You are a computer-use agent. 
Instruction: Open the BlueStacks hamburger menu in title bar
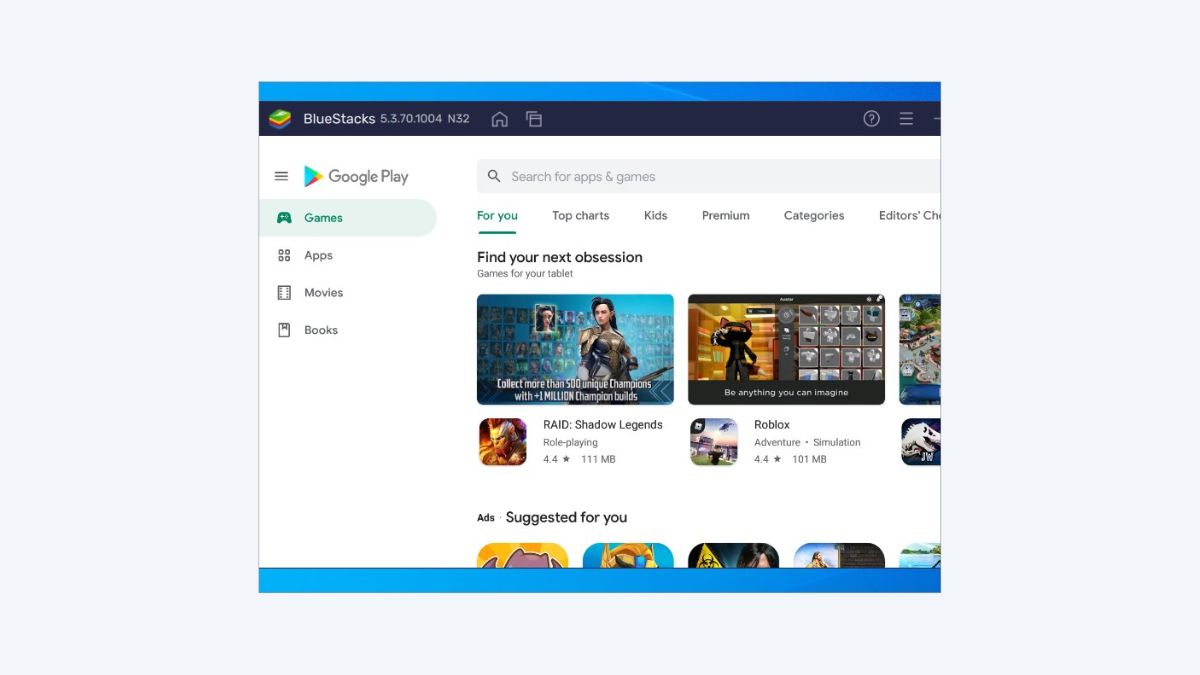point(906,118)
